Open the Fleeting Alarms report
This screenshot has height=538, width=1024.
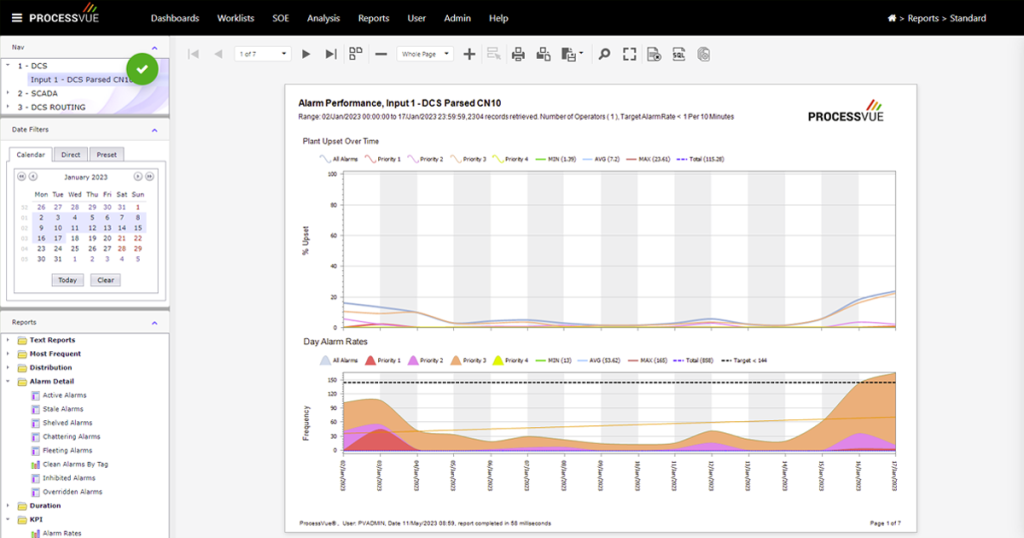pos(67,450)
